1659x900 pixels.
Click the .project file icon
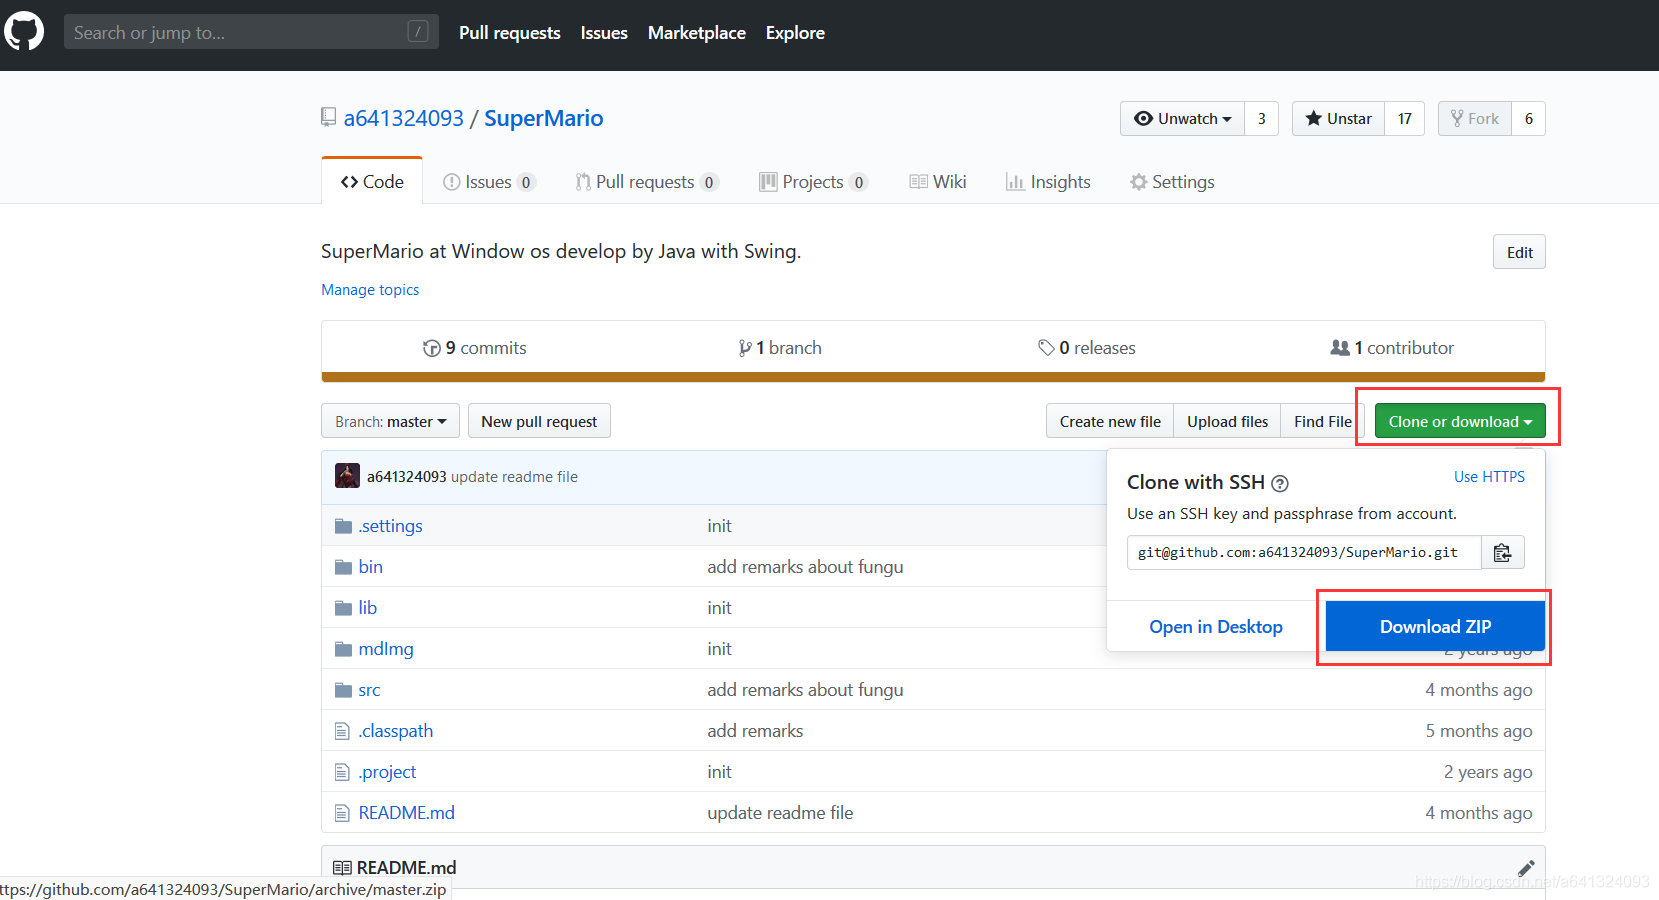342,772
